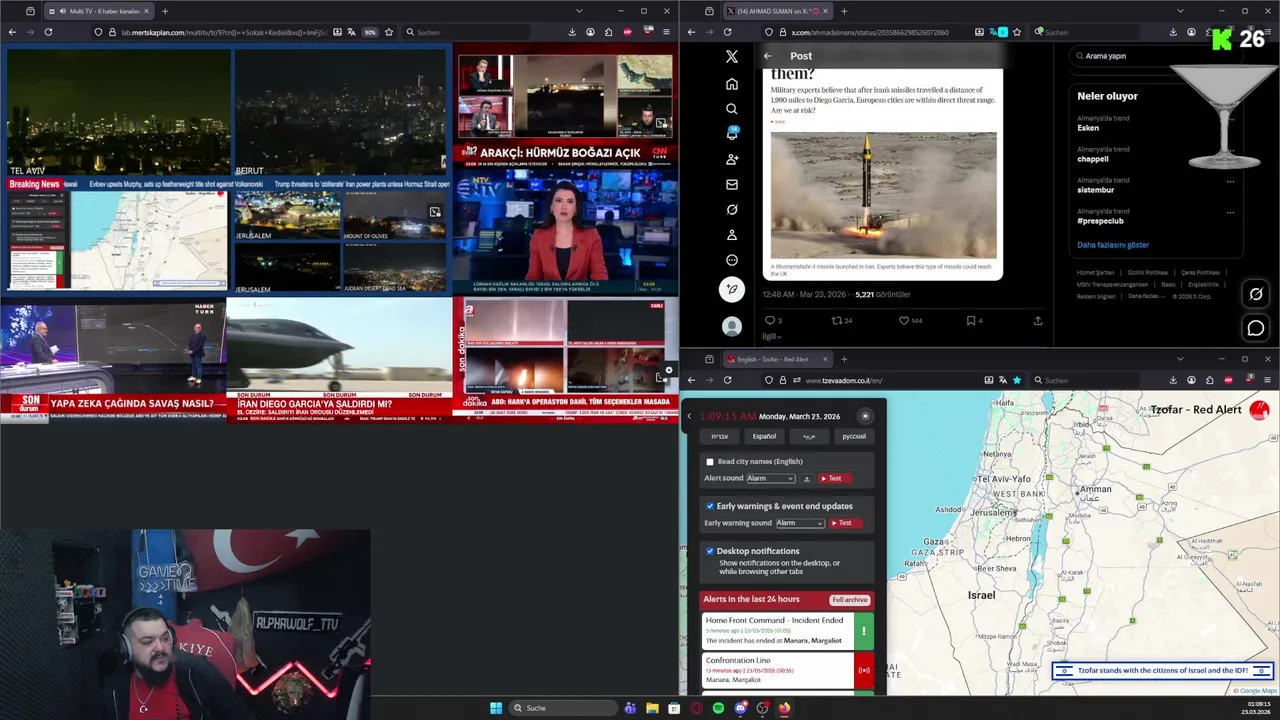The width and height of the screenshot is (1280, 720).
Task: Open the floating chat bubble button on X
Action: (1256, 328)
